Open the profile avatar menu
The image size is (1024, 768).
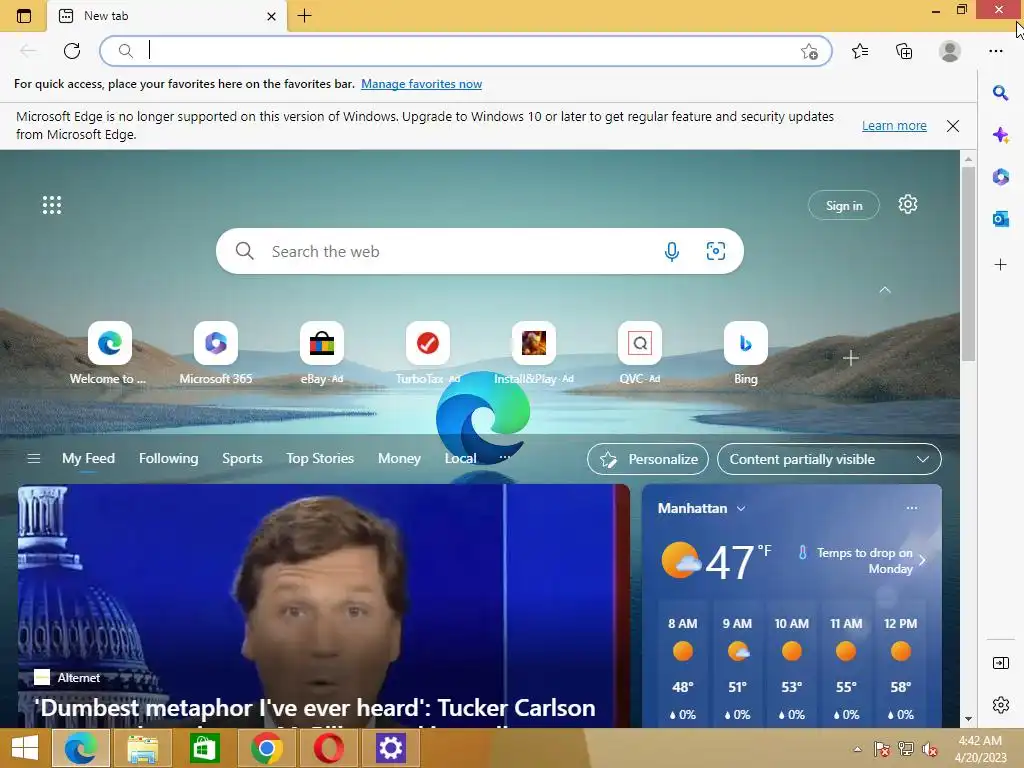[x=950, y=51]
